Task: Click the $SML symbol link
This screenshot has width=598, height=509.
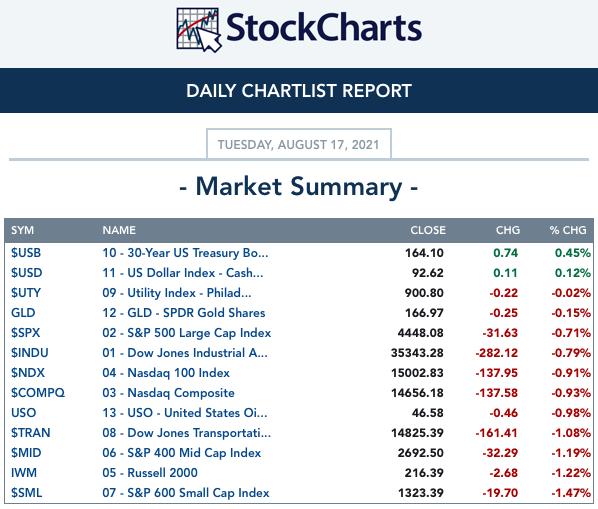Action: (26, 493)
